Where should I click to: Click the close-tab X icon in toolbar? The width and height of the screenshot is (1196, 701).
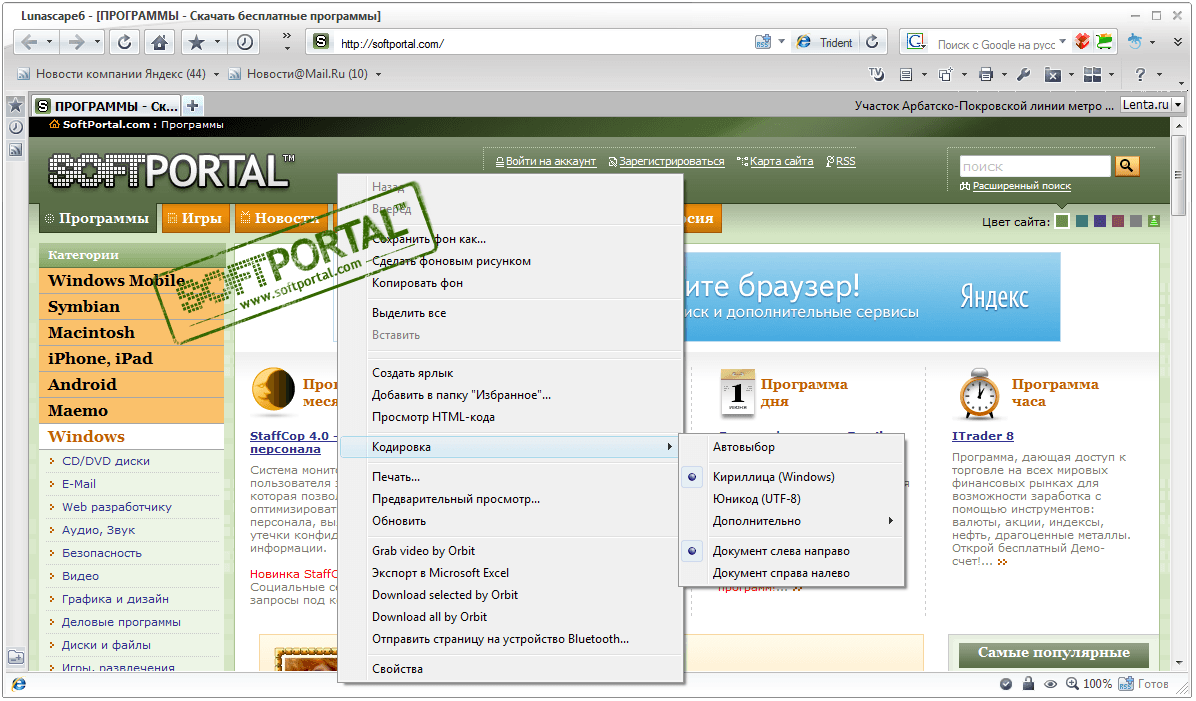pyautogui.click(x=1053, y=74)
